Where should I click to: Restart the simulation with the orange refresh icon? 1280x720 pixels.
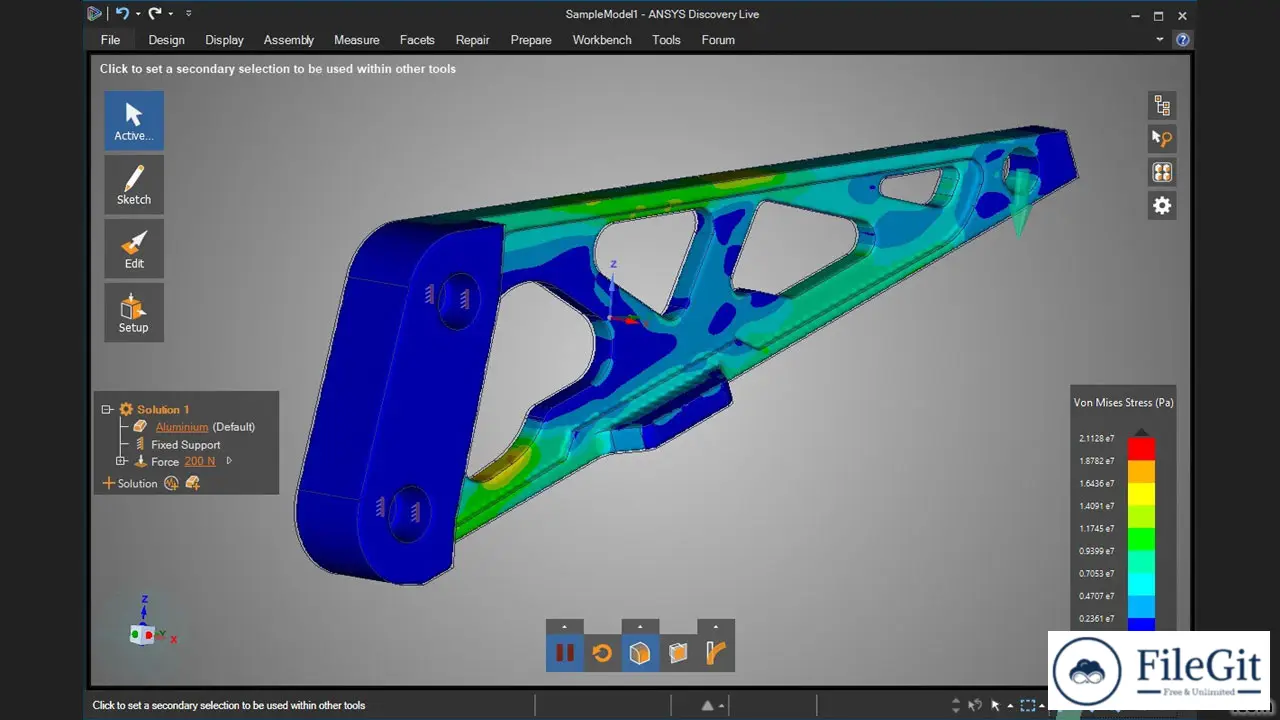(x=602, y=653)
